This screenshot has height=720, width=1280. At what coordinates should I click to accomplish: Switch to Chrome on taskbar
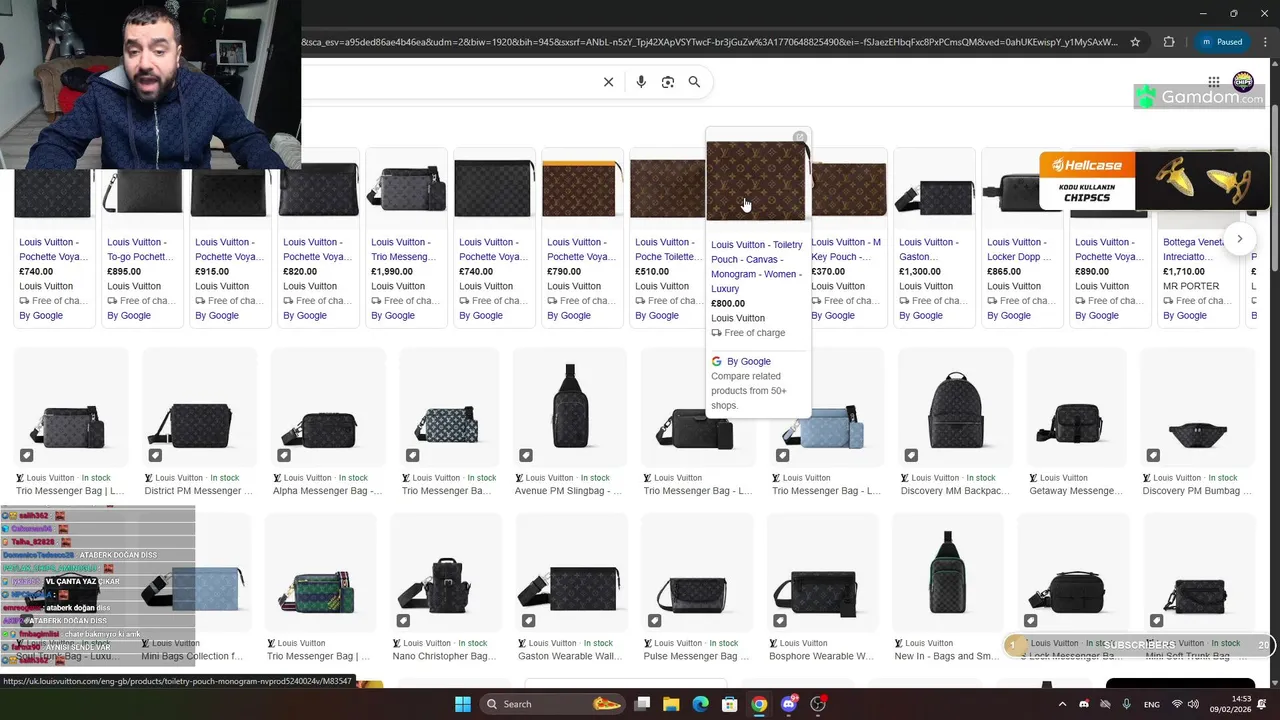tap(759, 704)
